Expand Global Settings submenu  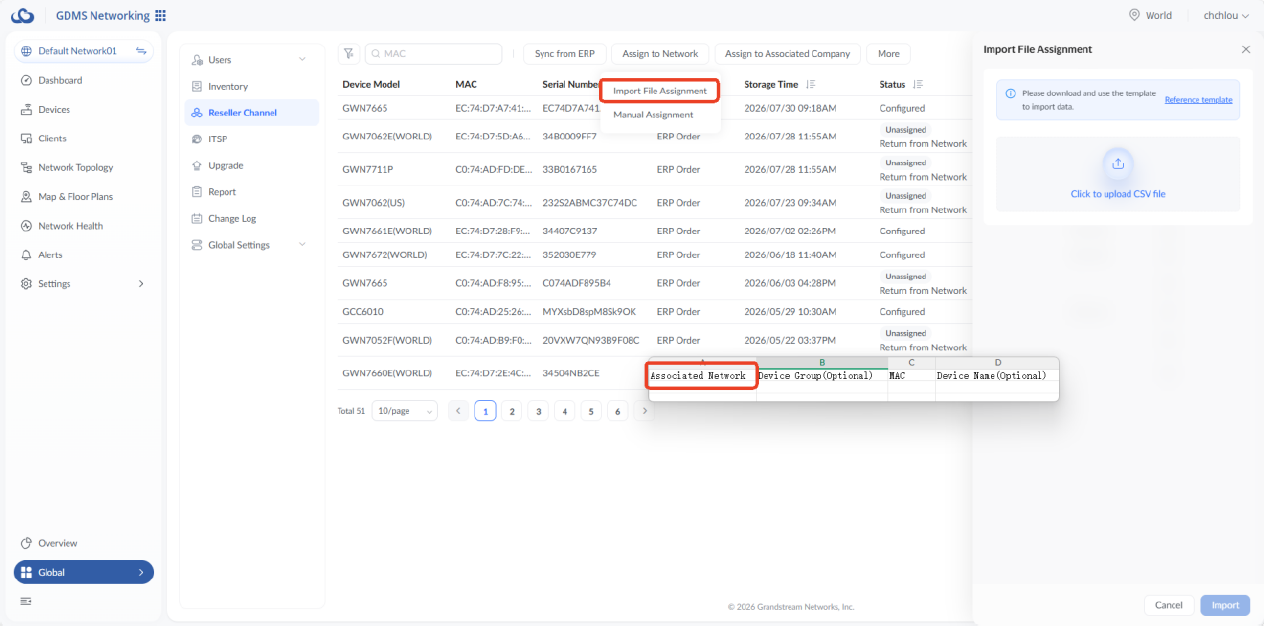(302, 245)
